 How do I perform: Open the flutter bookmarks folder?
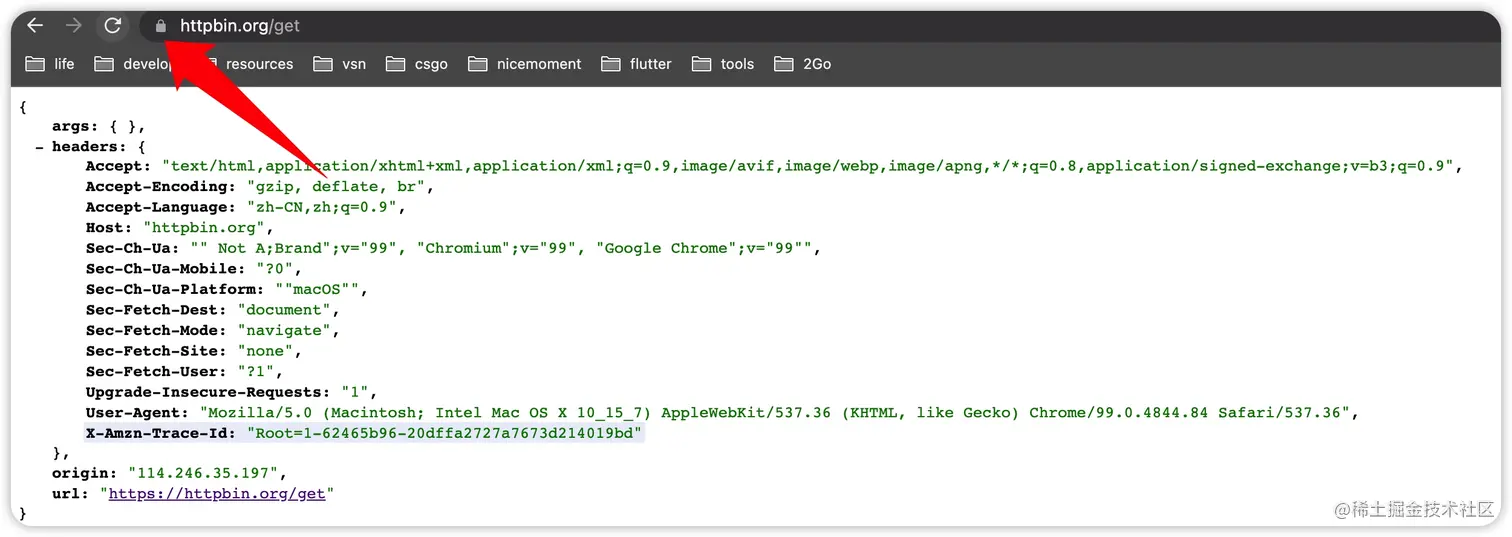(x=636, y=64)
